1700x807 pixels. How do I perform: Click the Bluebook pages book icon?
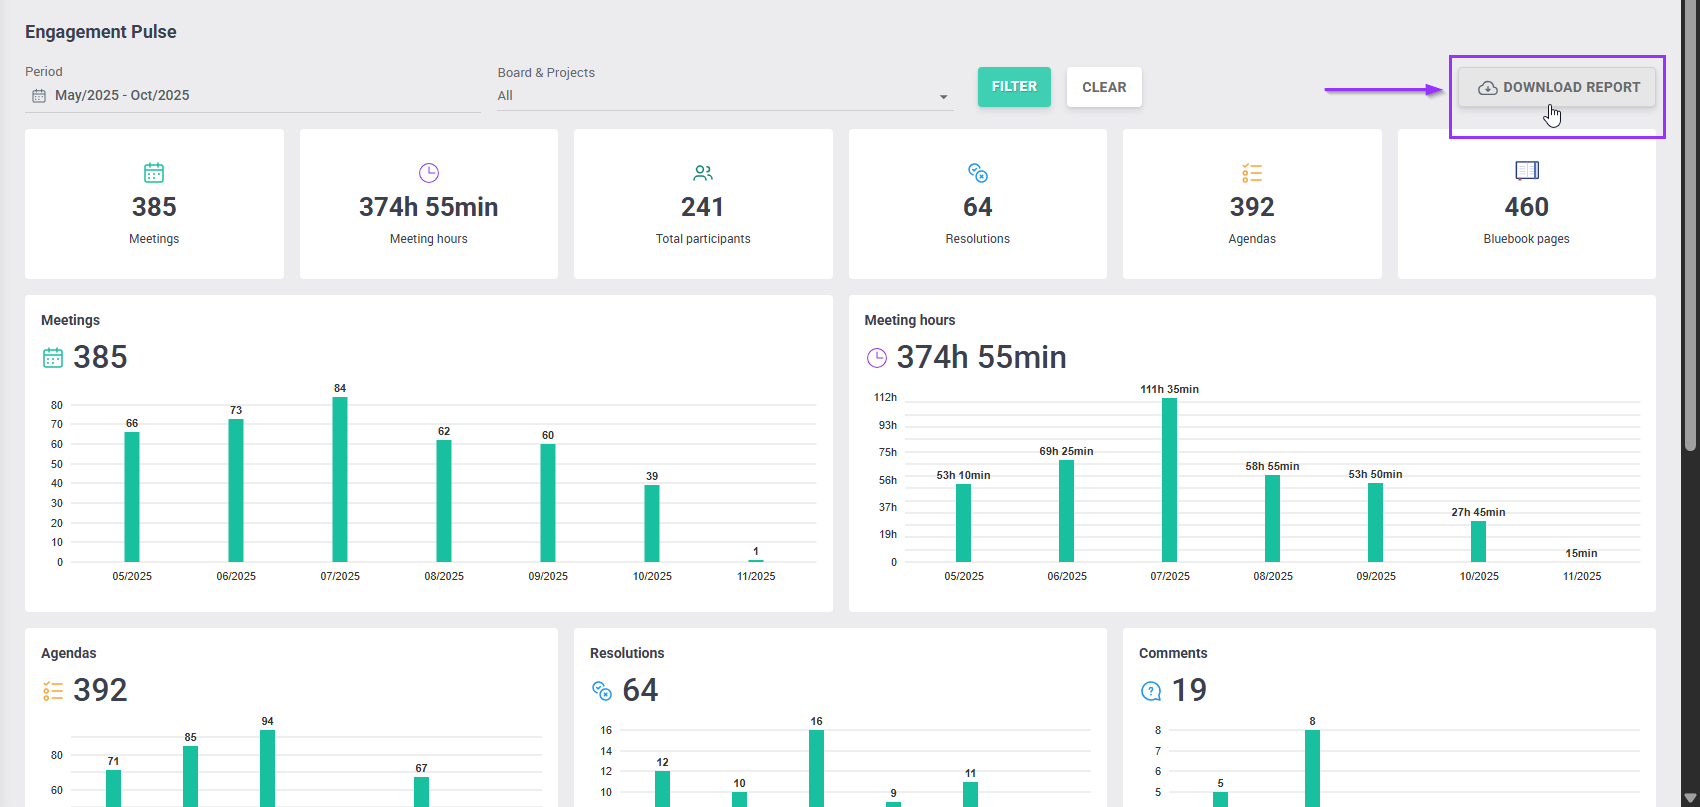[x=1526, y=171]
